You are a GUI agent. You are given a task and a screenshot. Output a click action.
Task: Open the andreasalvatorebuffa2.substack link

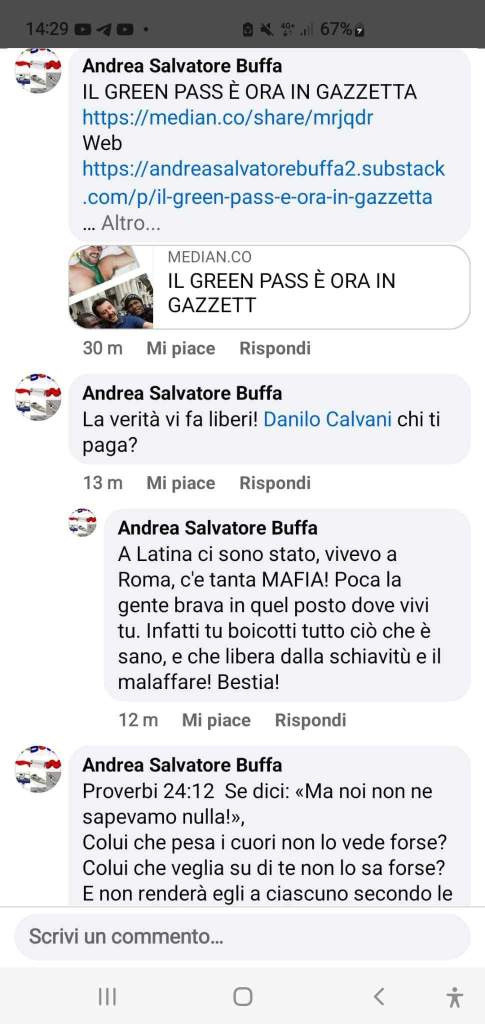coord(264,183)
